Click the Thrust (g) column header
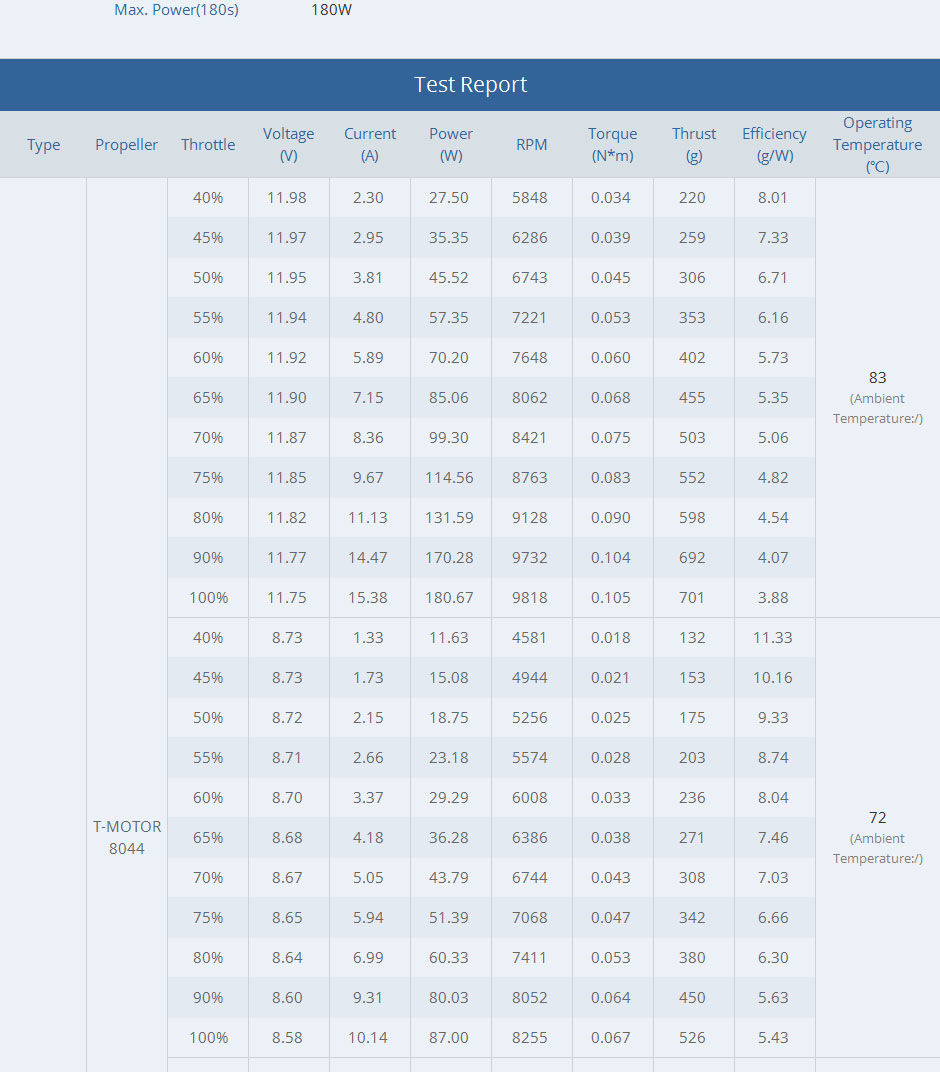This screenshot has height=1072, width=940. tap(694, 145)
